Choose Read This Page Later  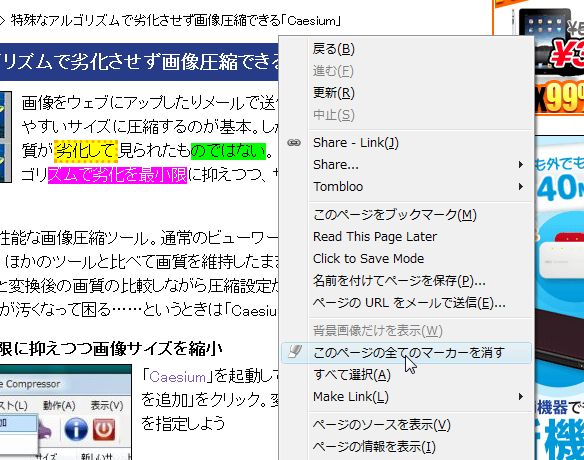point(375,237)
